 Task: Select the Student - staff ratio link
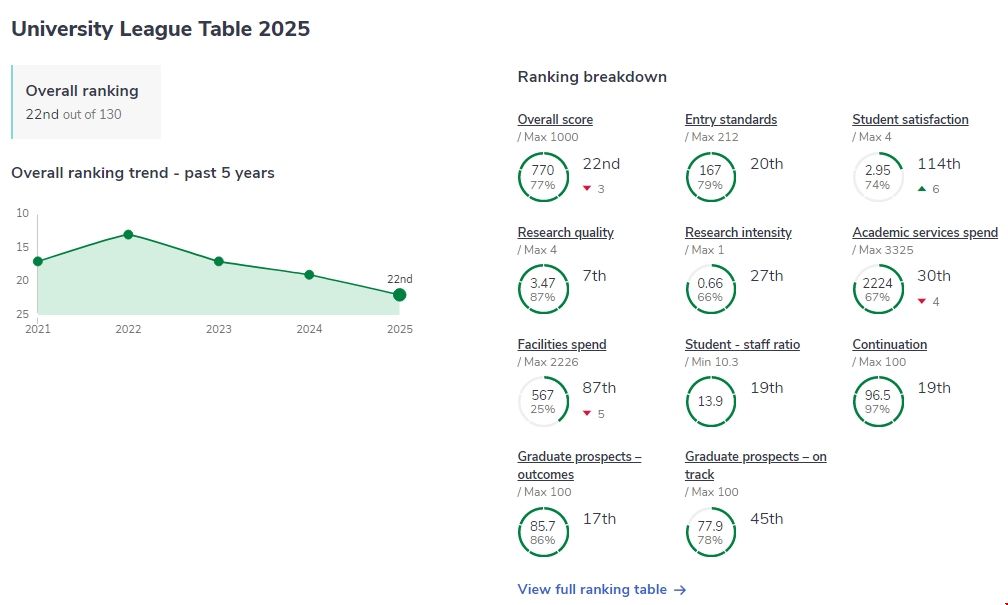click(742, 345)
